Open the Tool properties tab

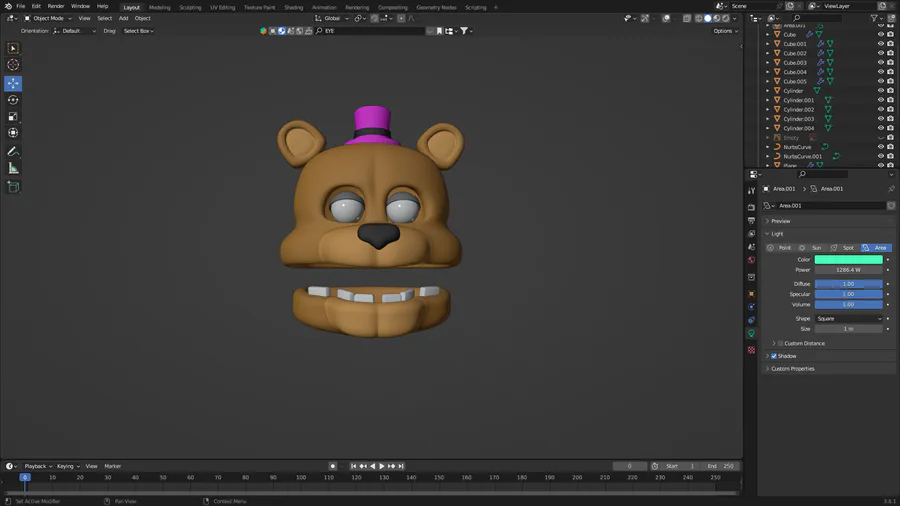coord(751,190)
